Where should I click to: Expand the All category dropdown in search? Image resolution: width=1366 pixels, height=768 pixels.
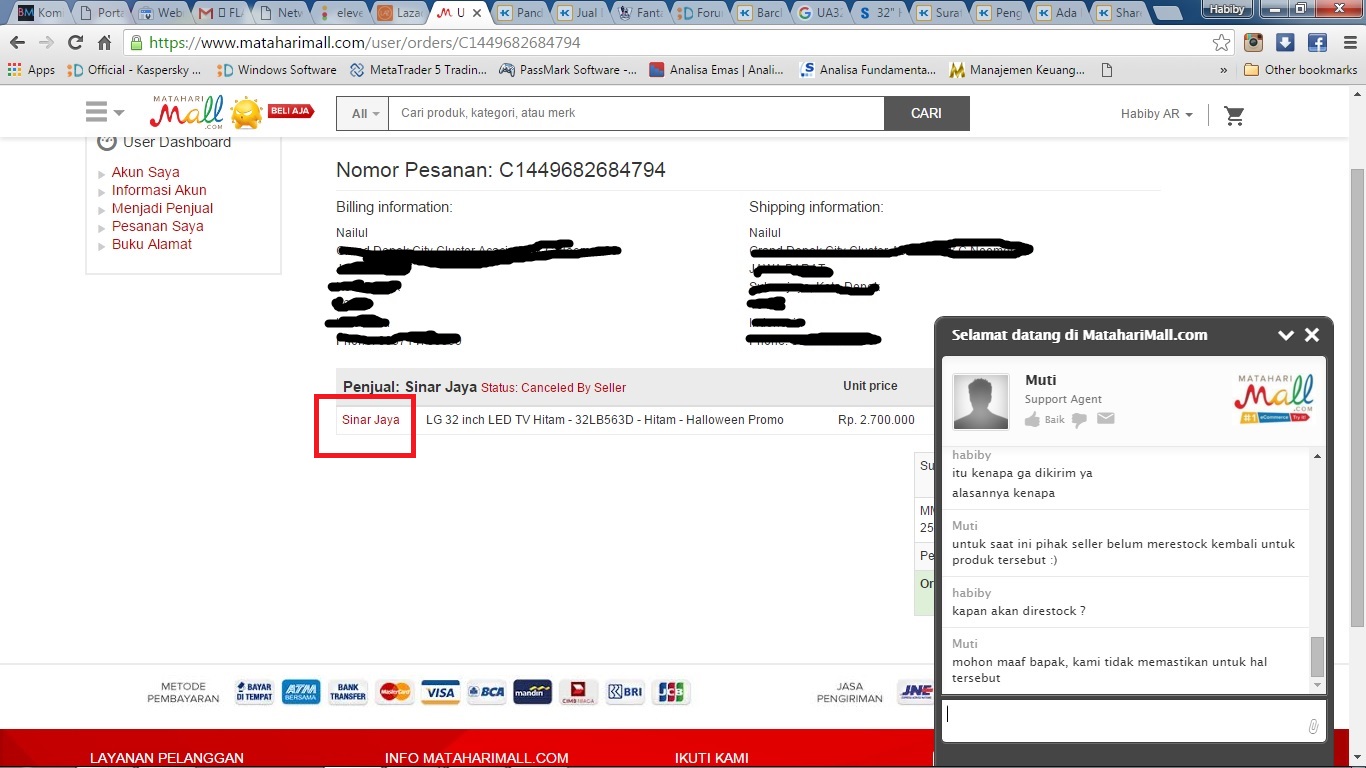point(362,113)
